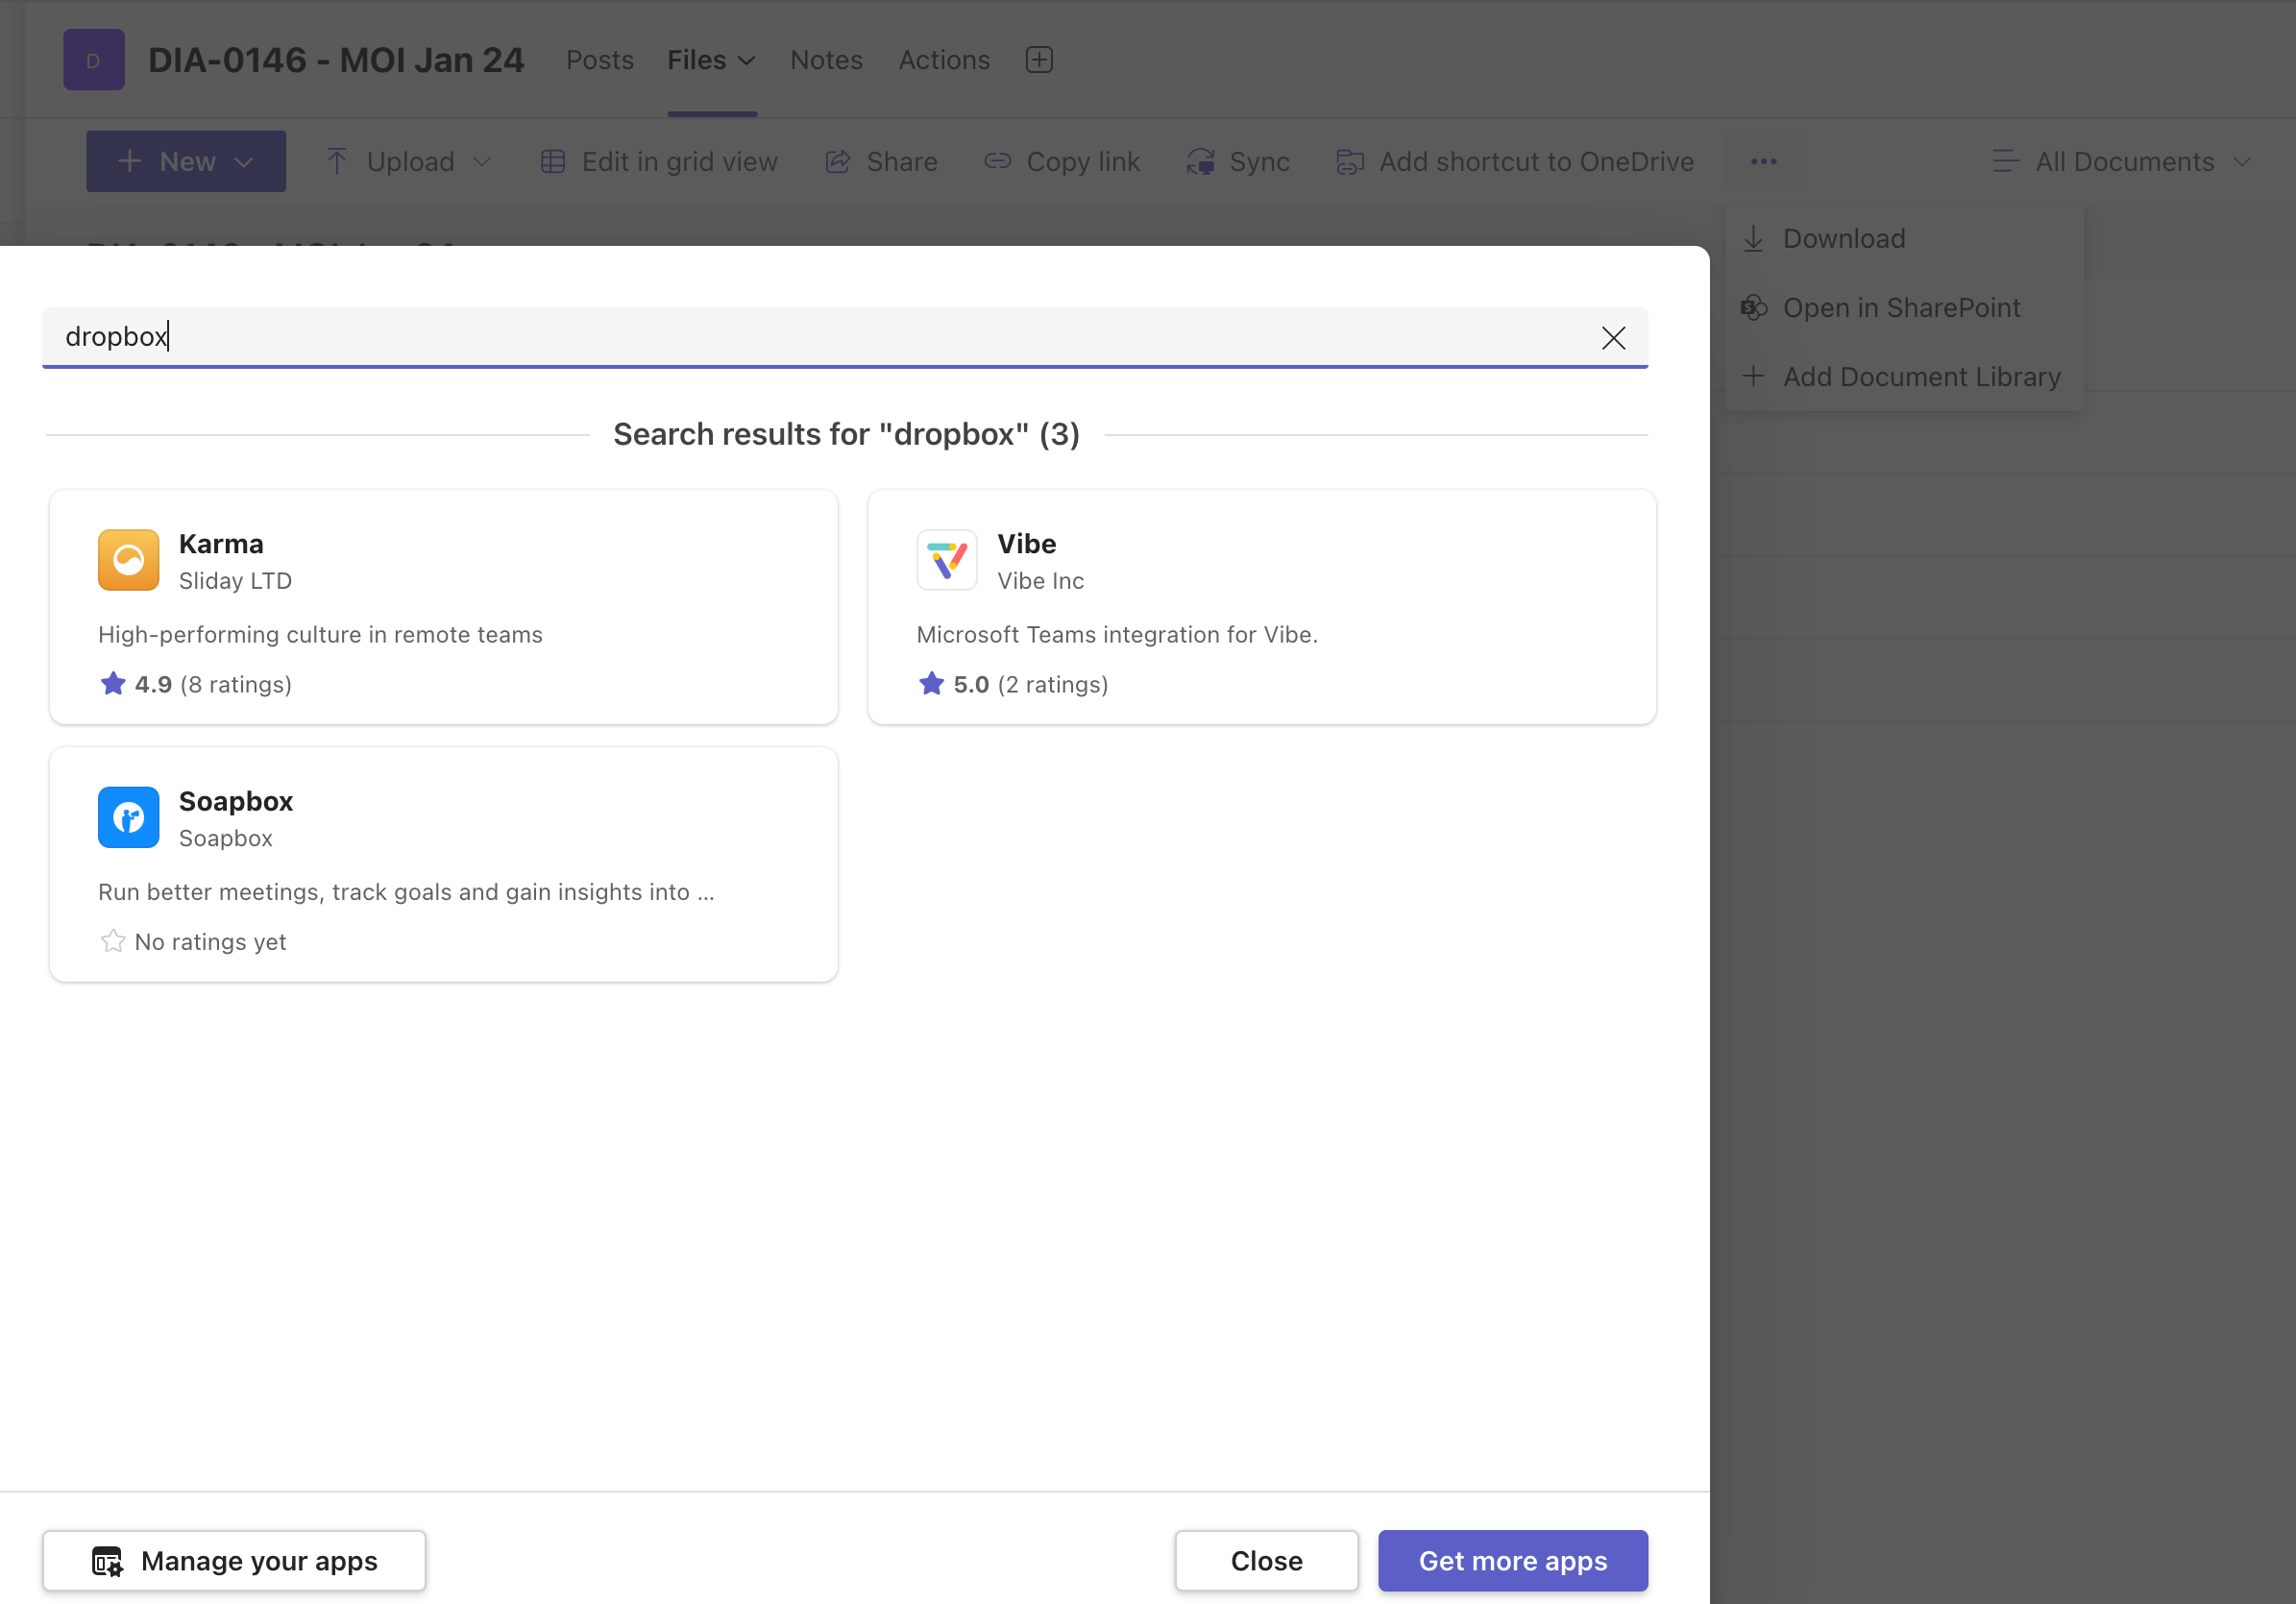This screenshot has width=2296, height=1604.
Task: Select Open in SharePoint menu item
Action: 1900,308
